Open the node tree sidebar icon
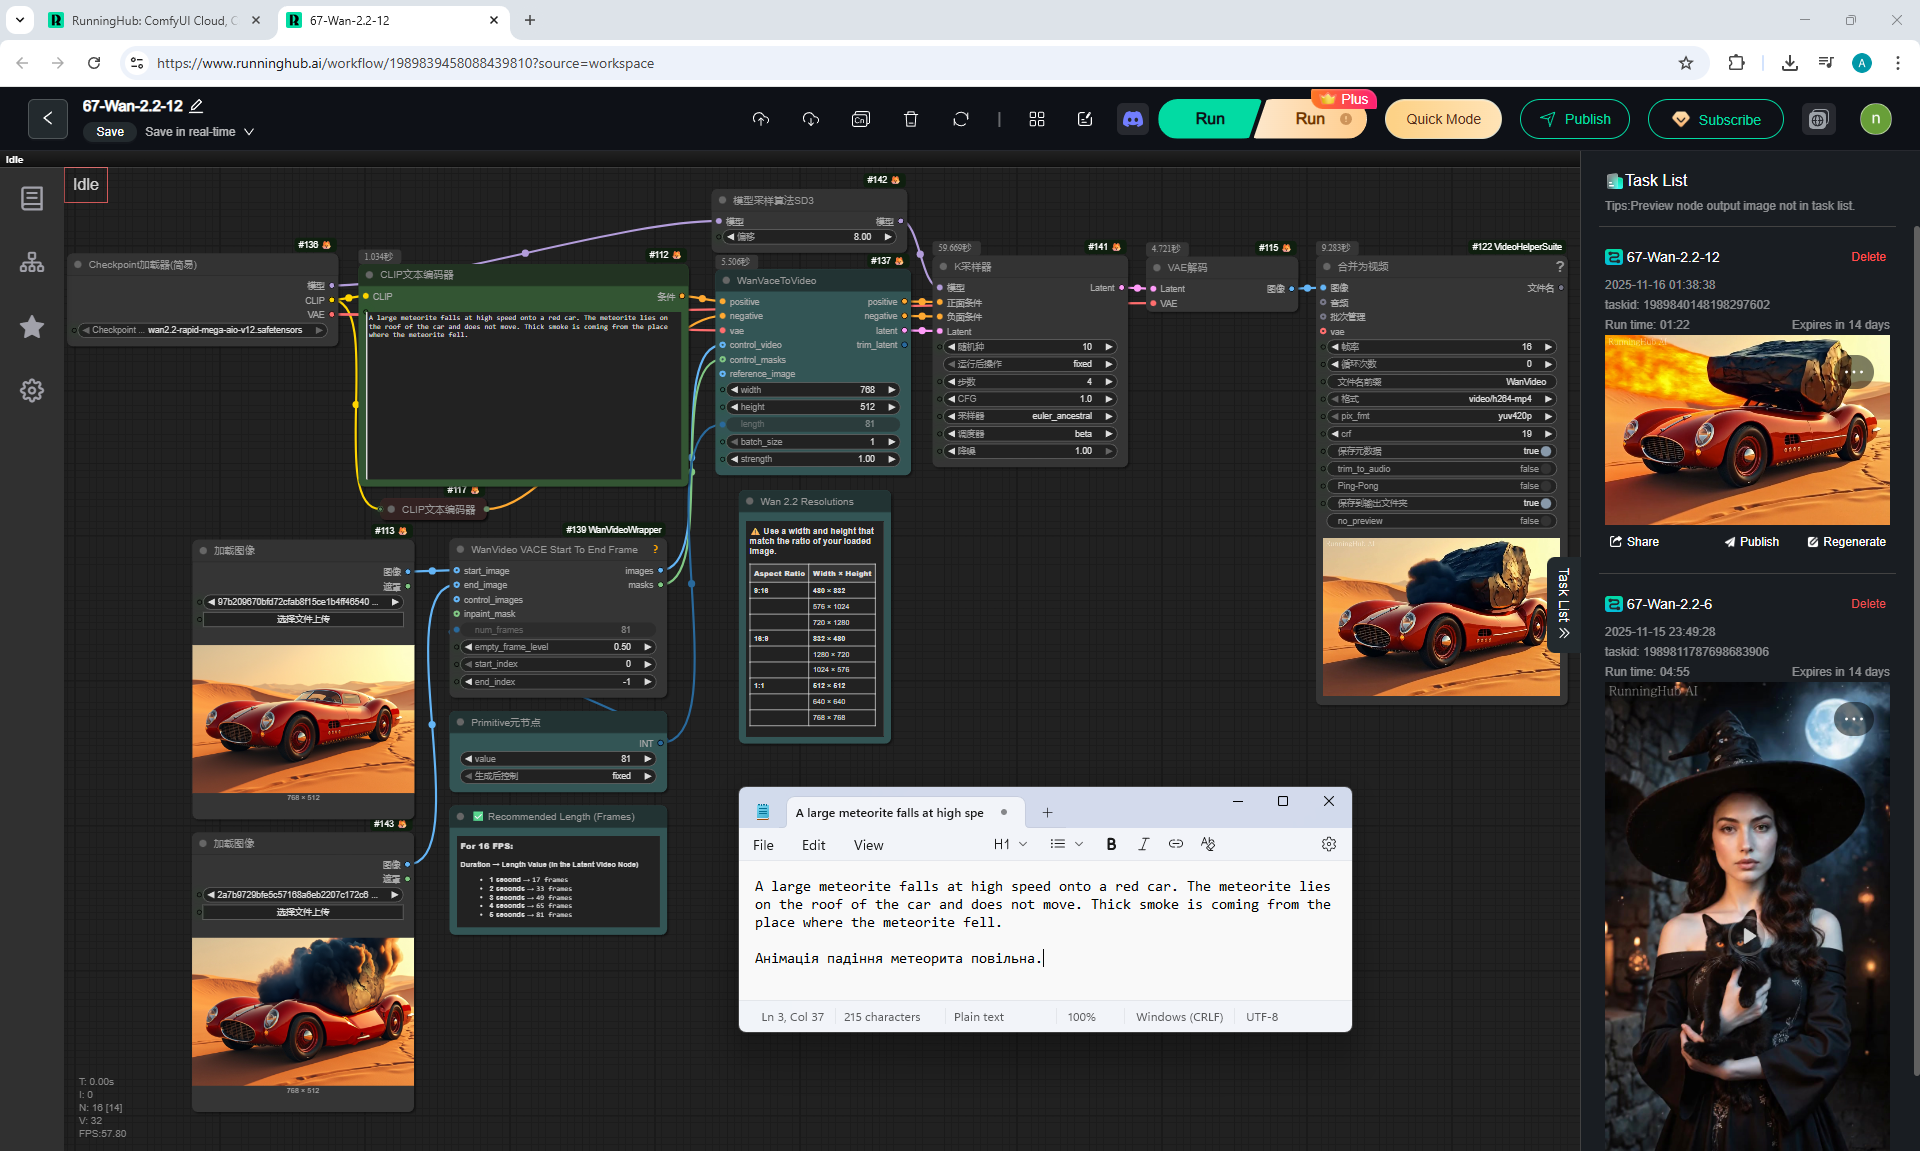1920x1151 pixels. point(32,262)
